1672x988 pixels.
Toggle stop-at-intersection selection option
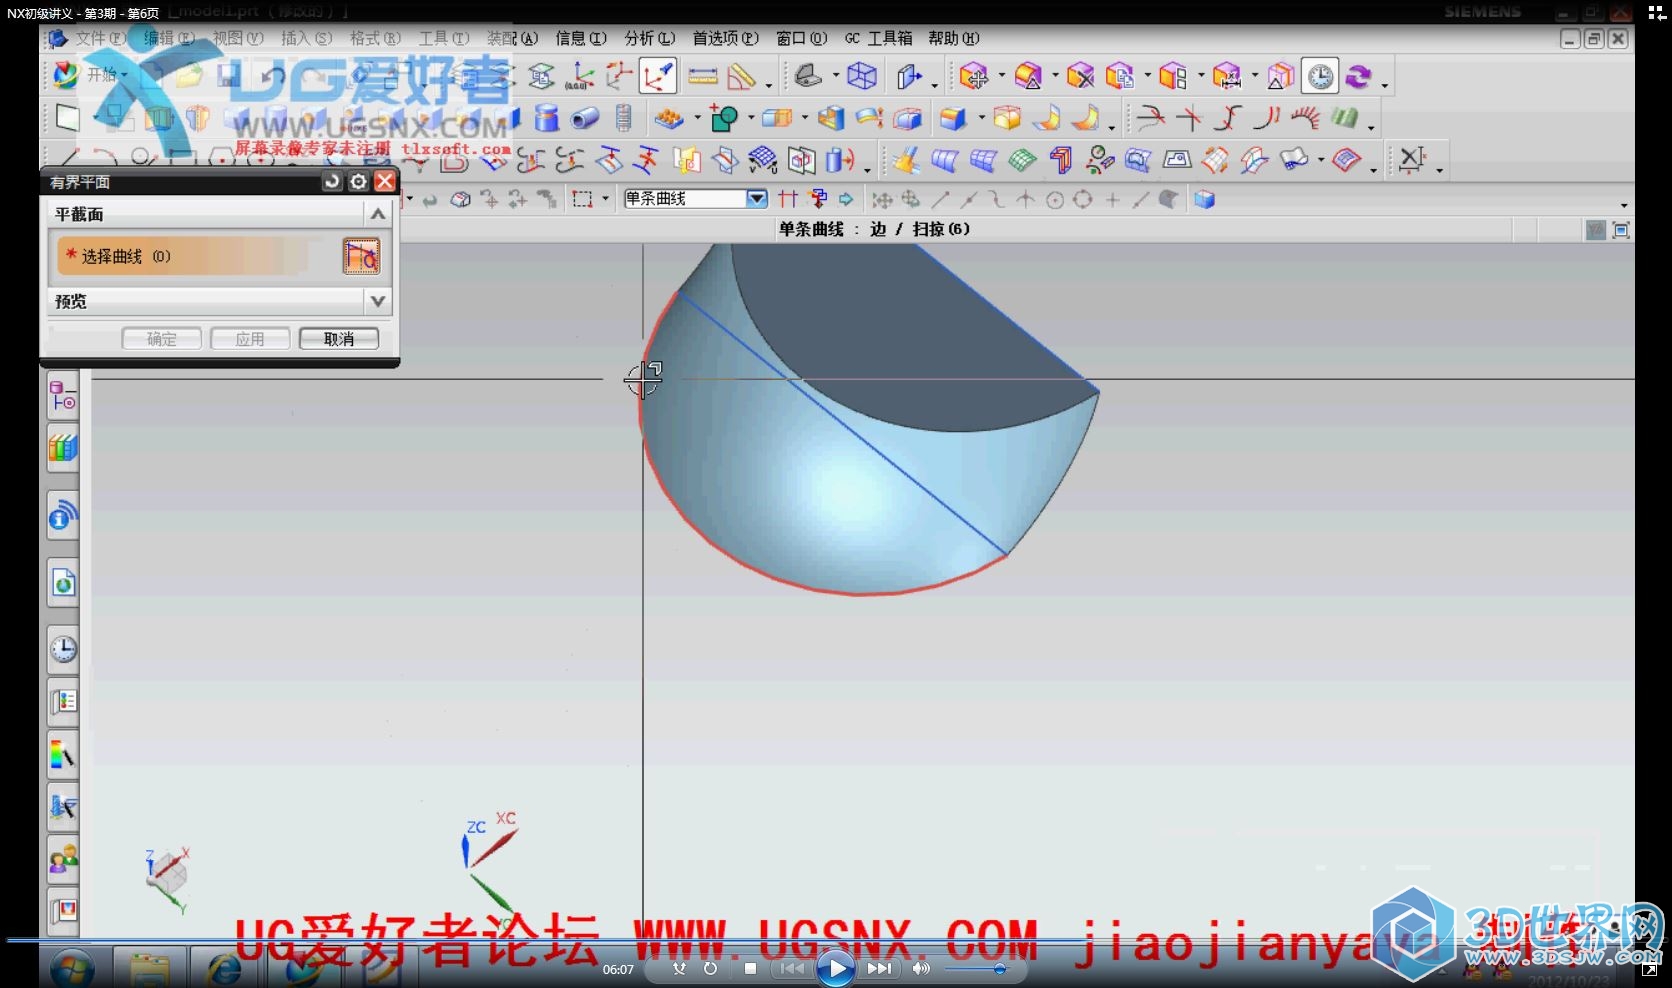pos(788,199)
